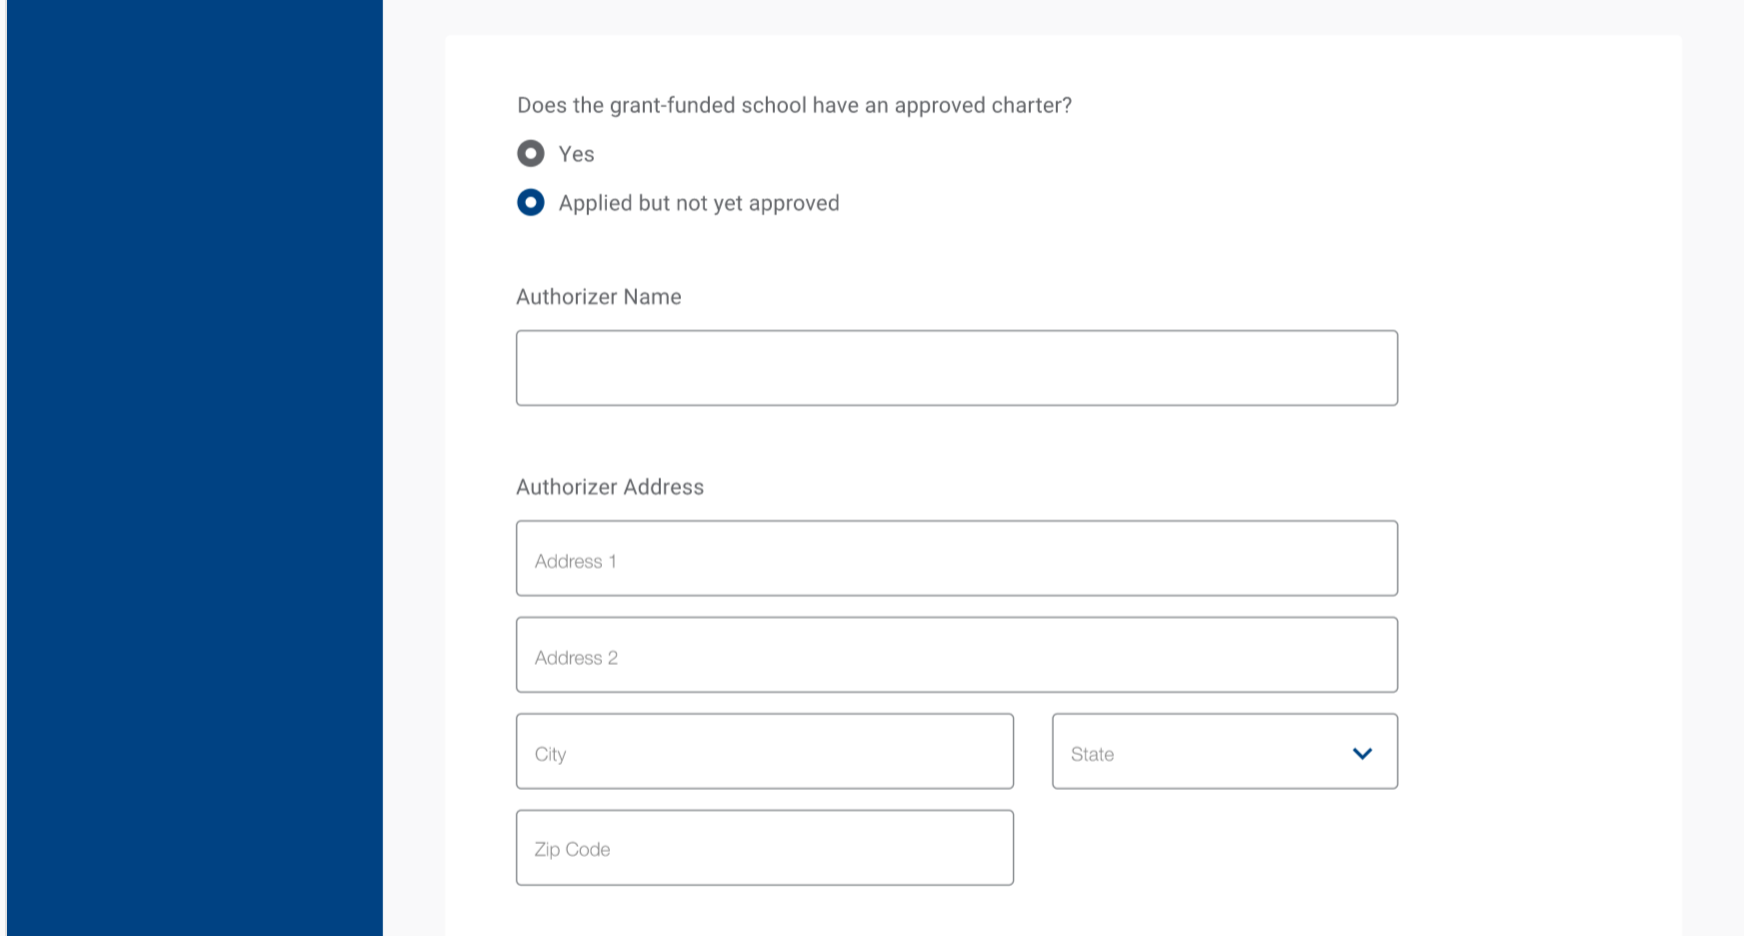Image resolution: width=1744 pixels, height=936 pixels.
Task: Click the "Zip Code" placeholder text
Action: point(572,849)
